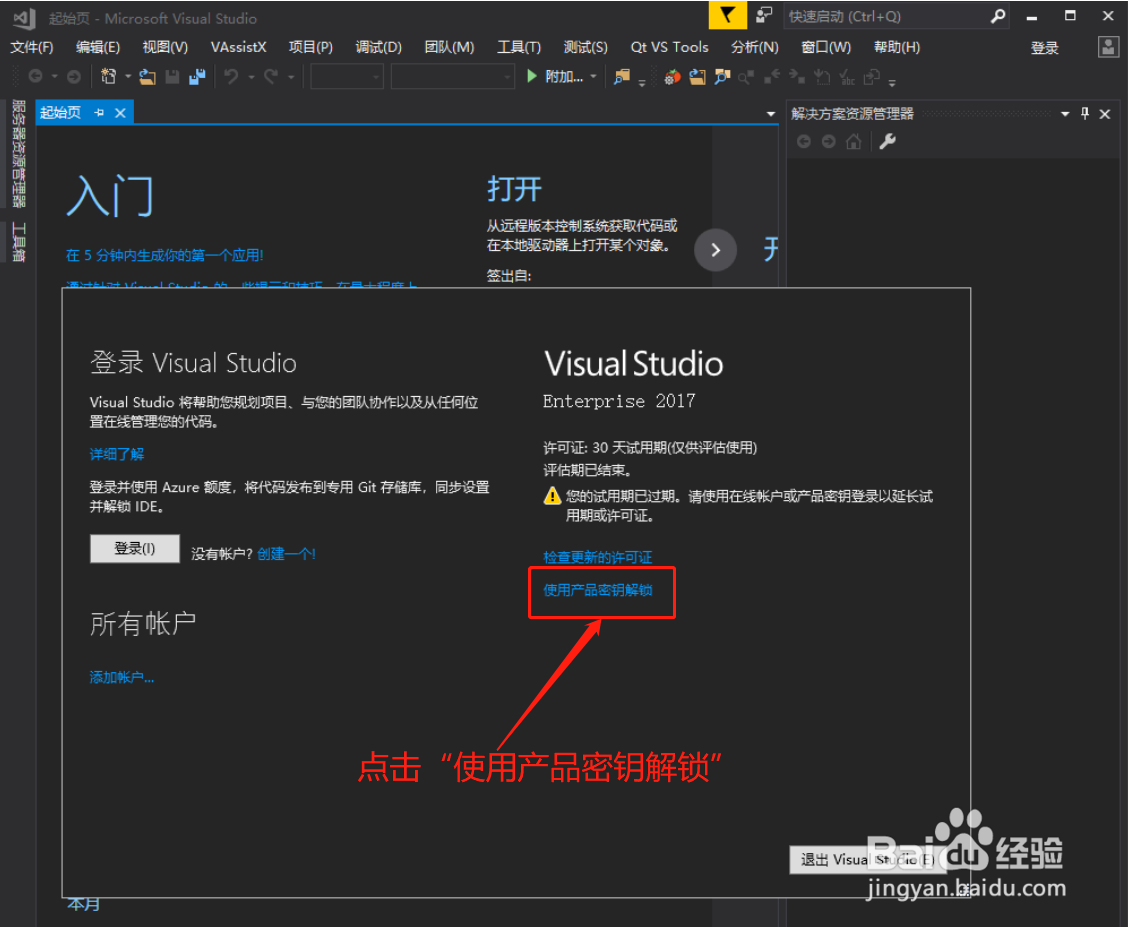1128x927 pixels.
Task: Open the 工具箱 side tab
Action: tap(19, 241)
